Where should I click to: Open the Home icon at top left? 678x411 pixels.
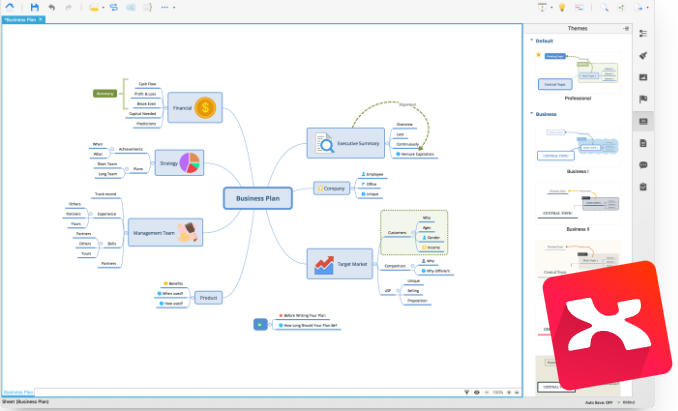click(10, 7)
